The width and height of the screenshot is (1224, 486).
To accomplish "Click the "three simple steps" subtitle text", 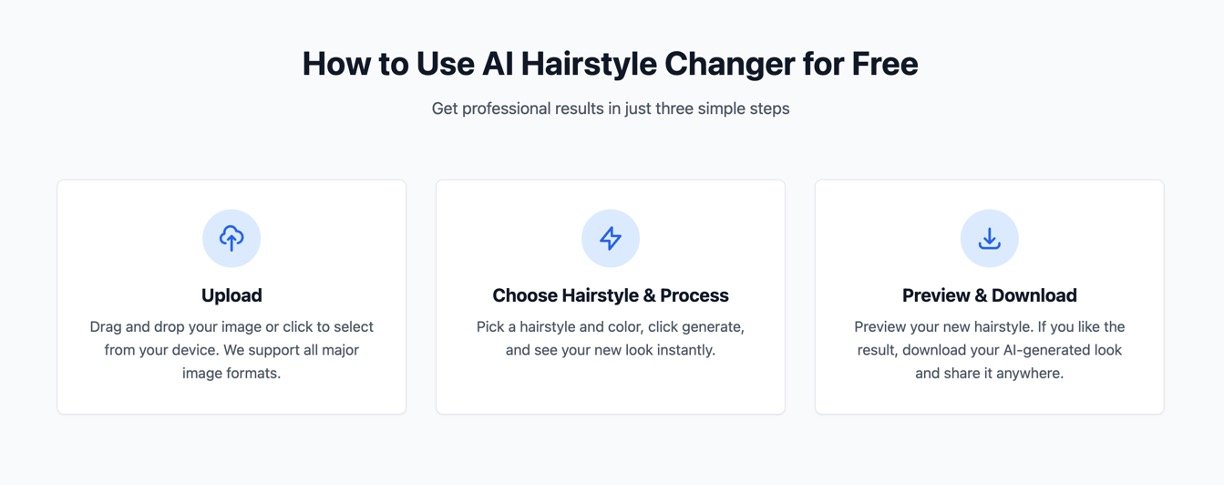I will [x=722, y=108].
